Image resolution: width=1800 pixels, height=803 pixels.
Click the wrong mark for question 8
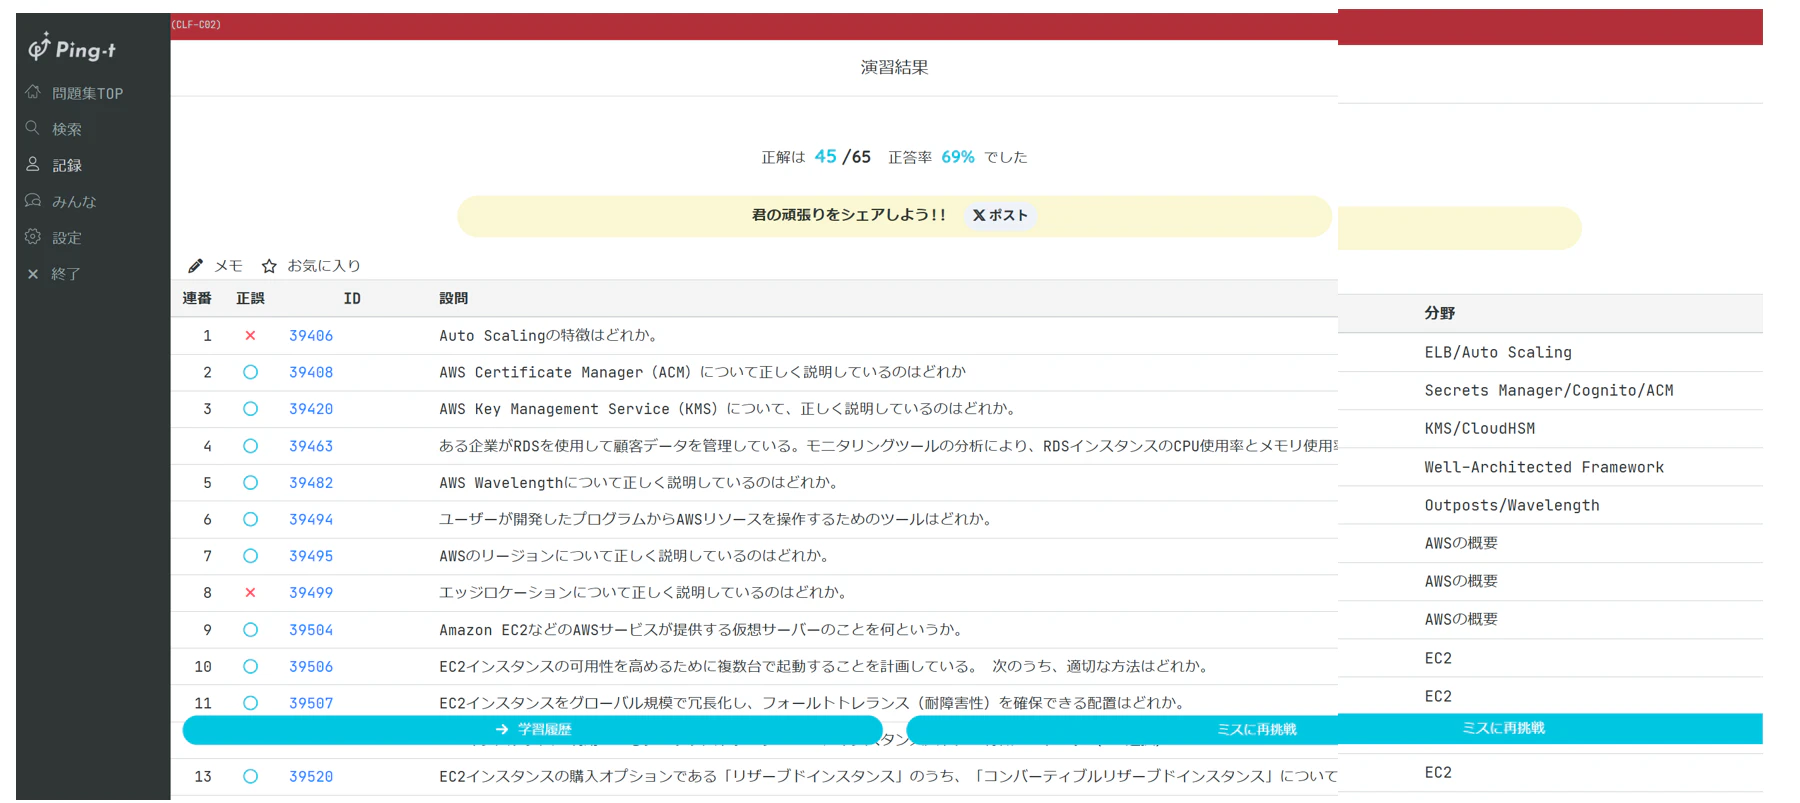250,593
